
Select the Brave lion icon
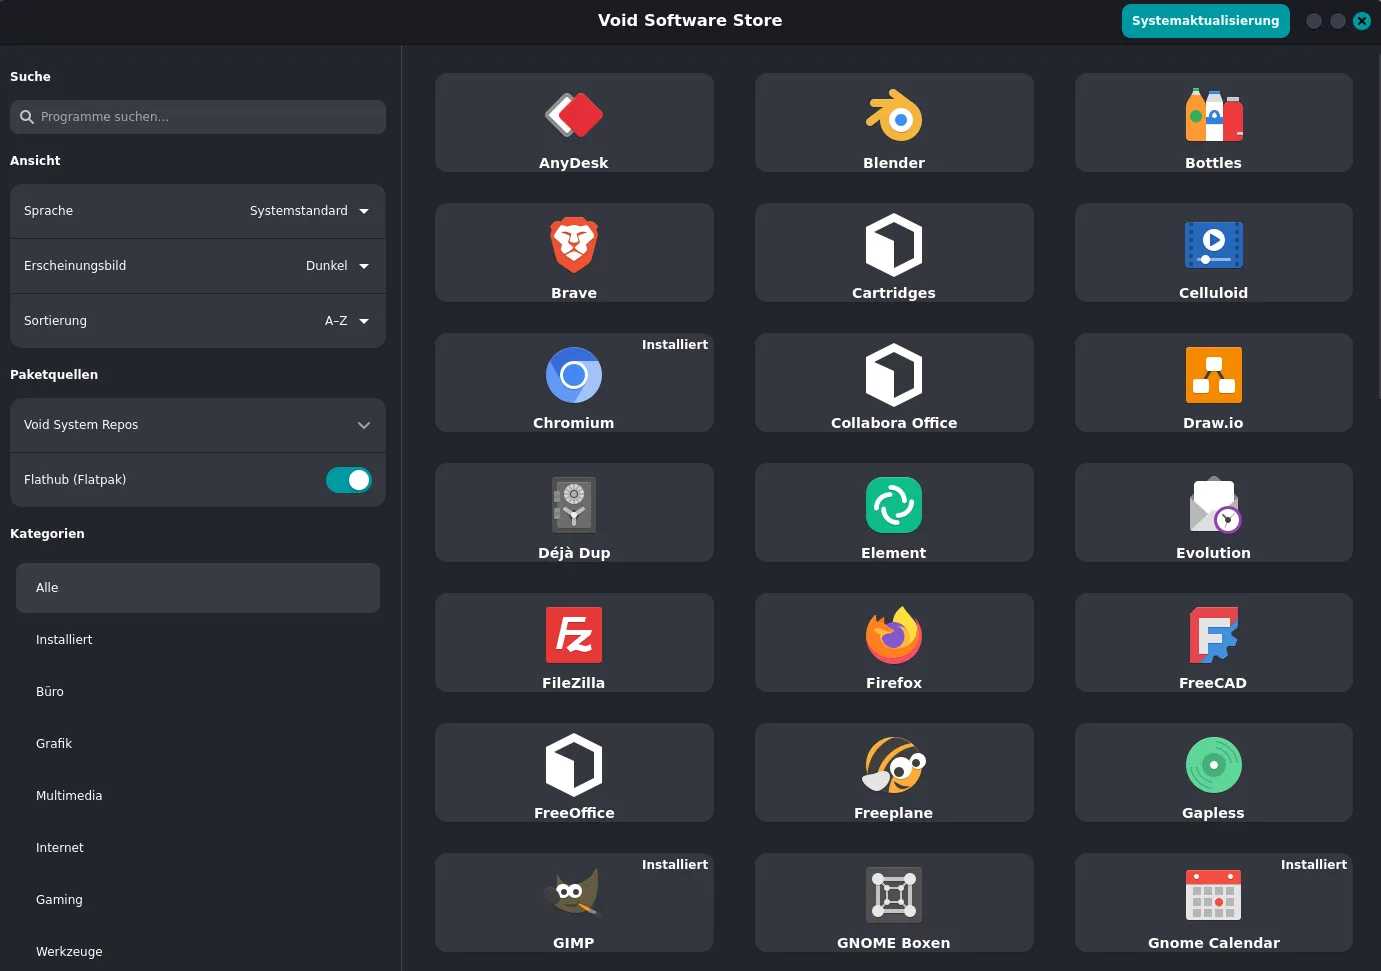pyautogui.click(x=574, y=245)
